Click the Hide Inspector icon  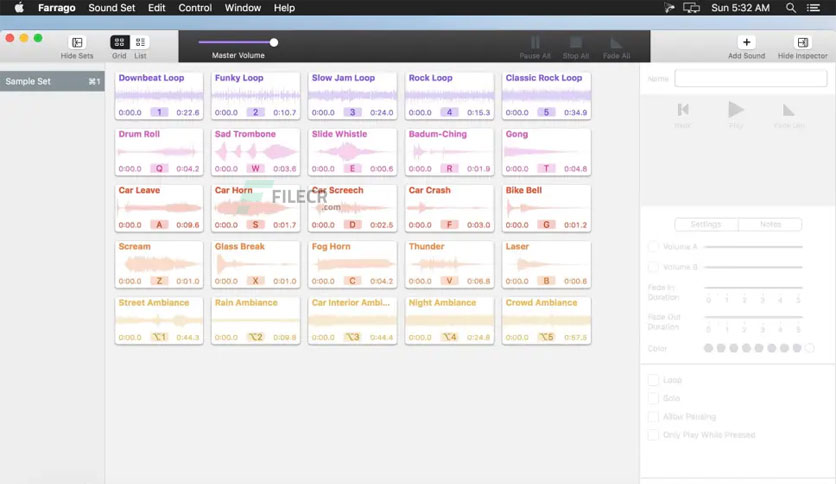tap(802, 42)
